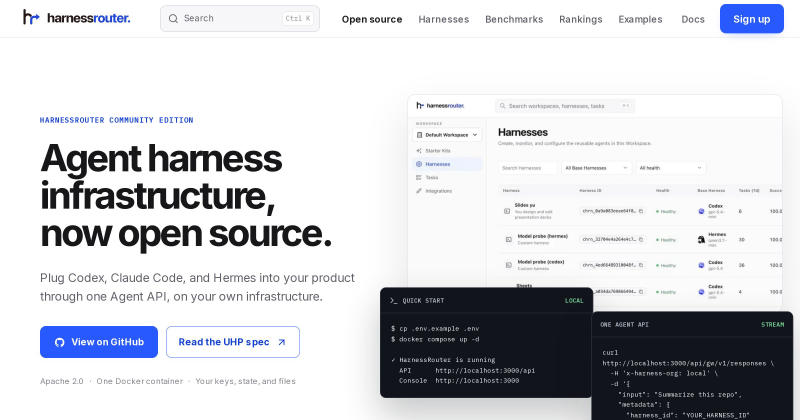Click the HARNESSROUTER COMMUNITY EDITION label
Image resolution: width=800 pixels, height=420 pixels.
tap(117, 120)
